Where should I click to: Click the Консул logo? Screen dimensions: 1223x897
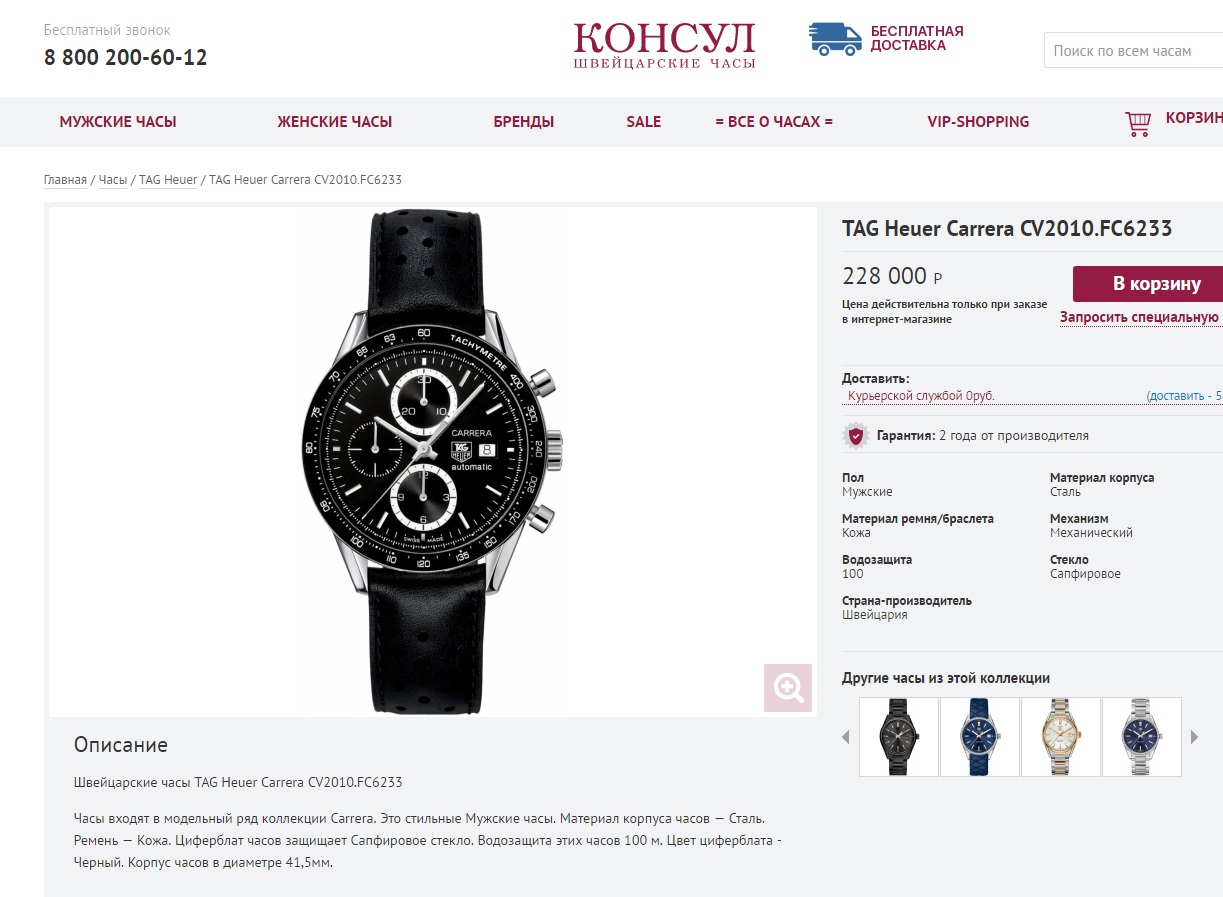tap(665, 45)
